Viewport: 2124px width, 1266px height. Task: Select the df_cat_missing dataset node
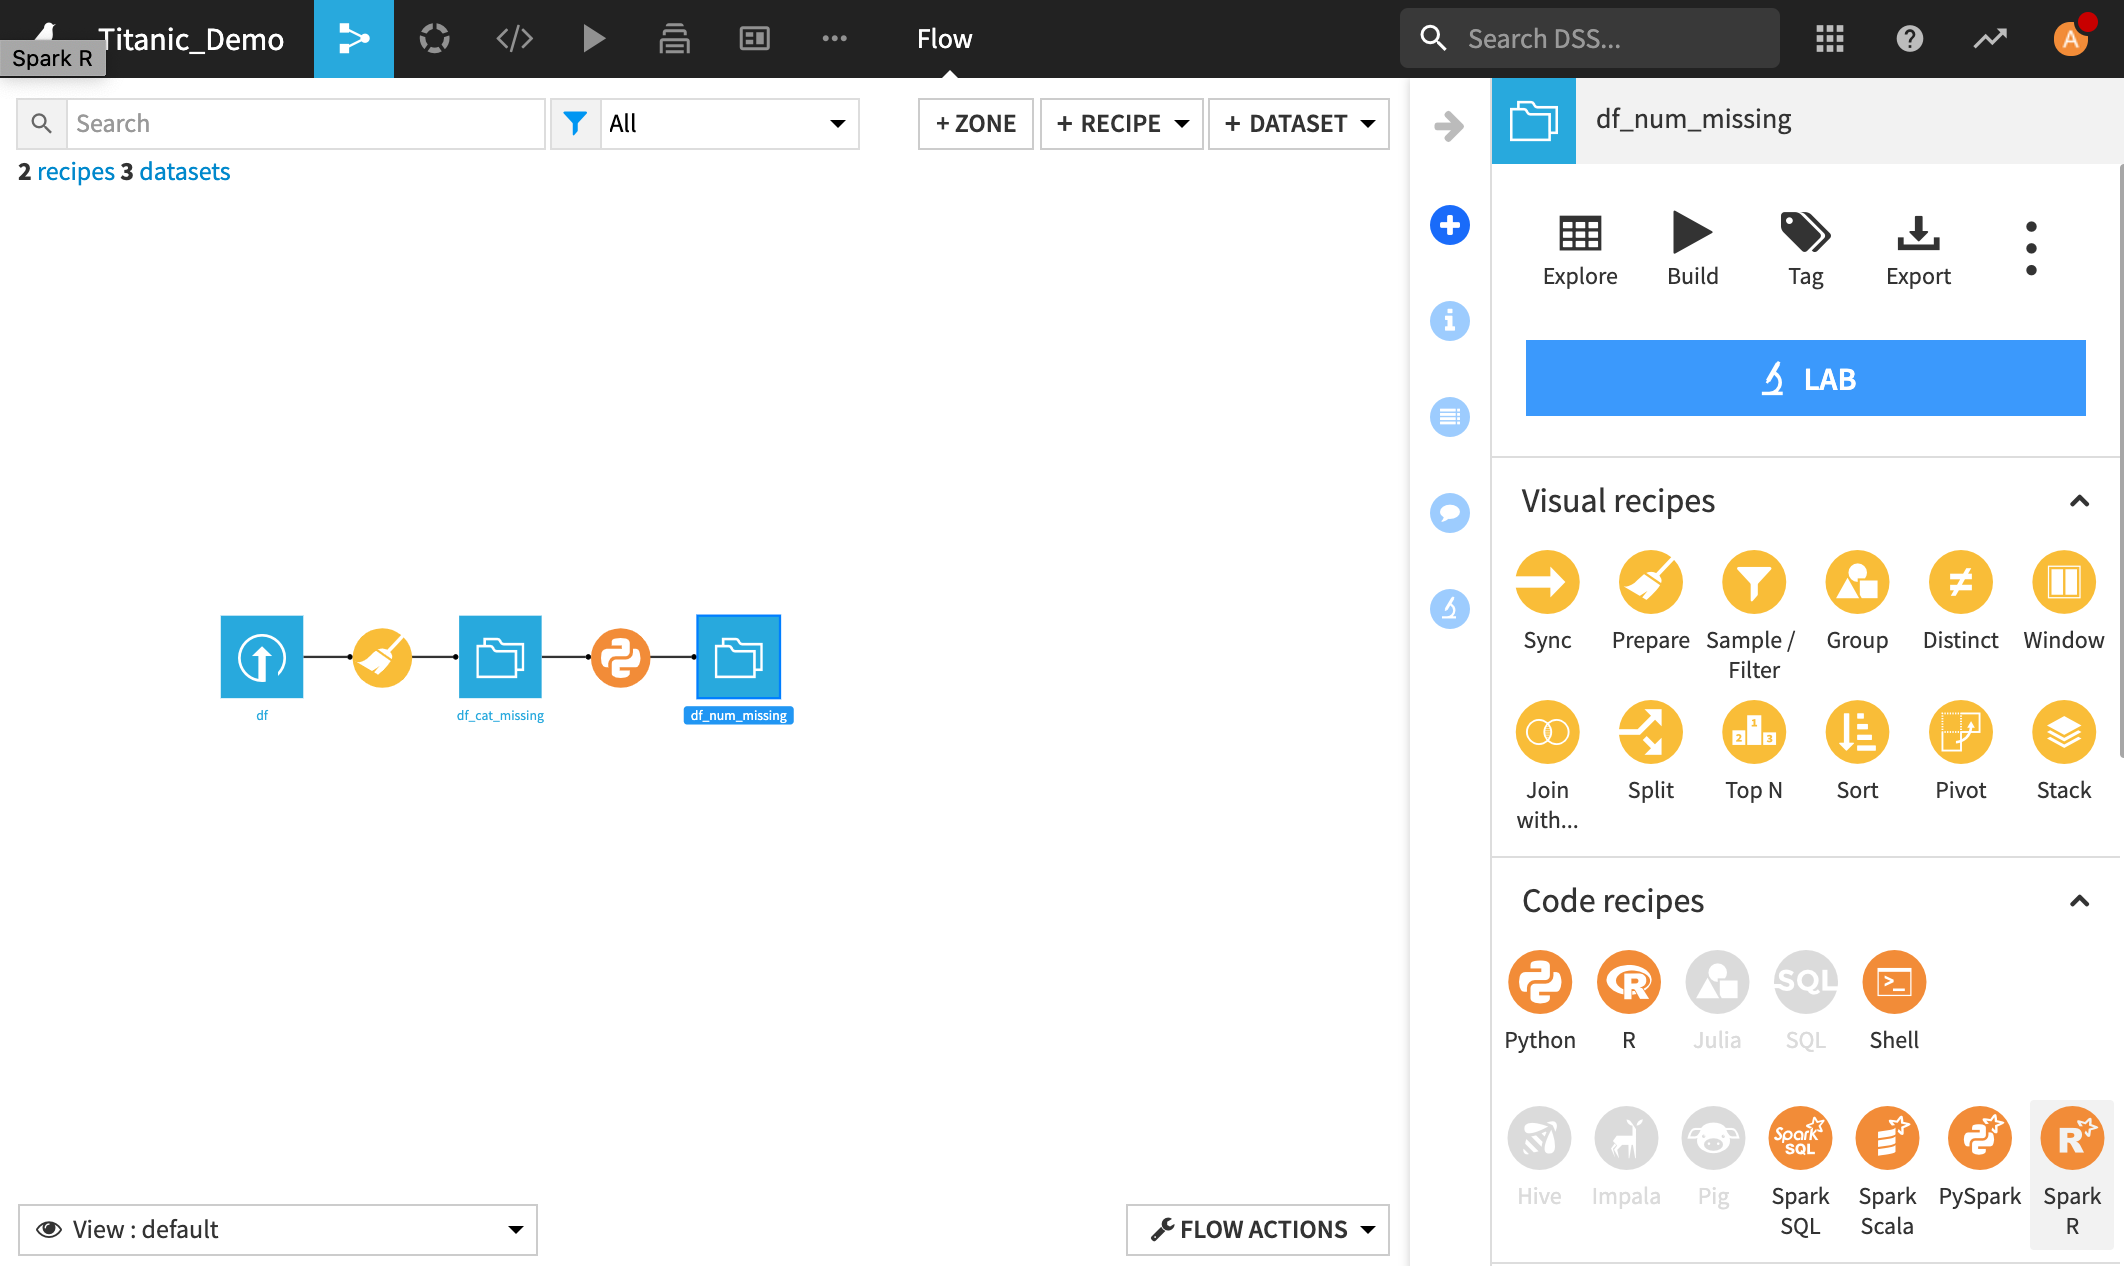(500, 657)
